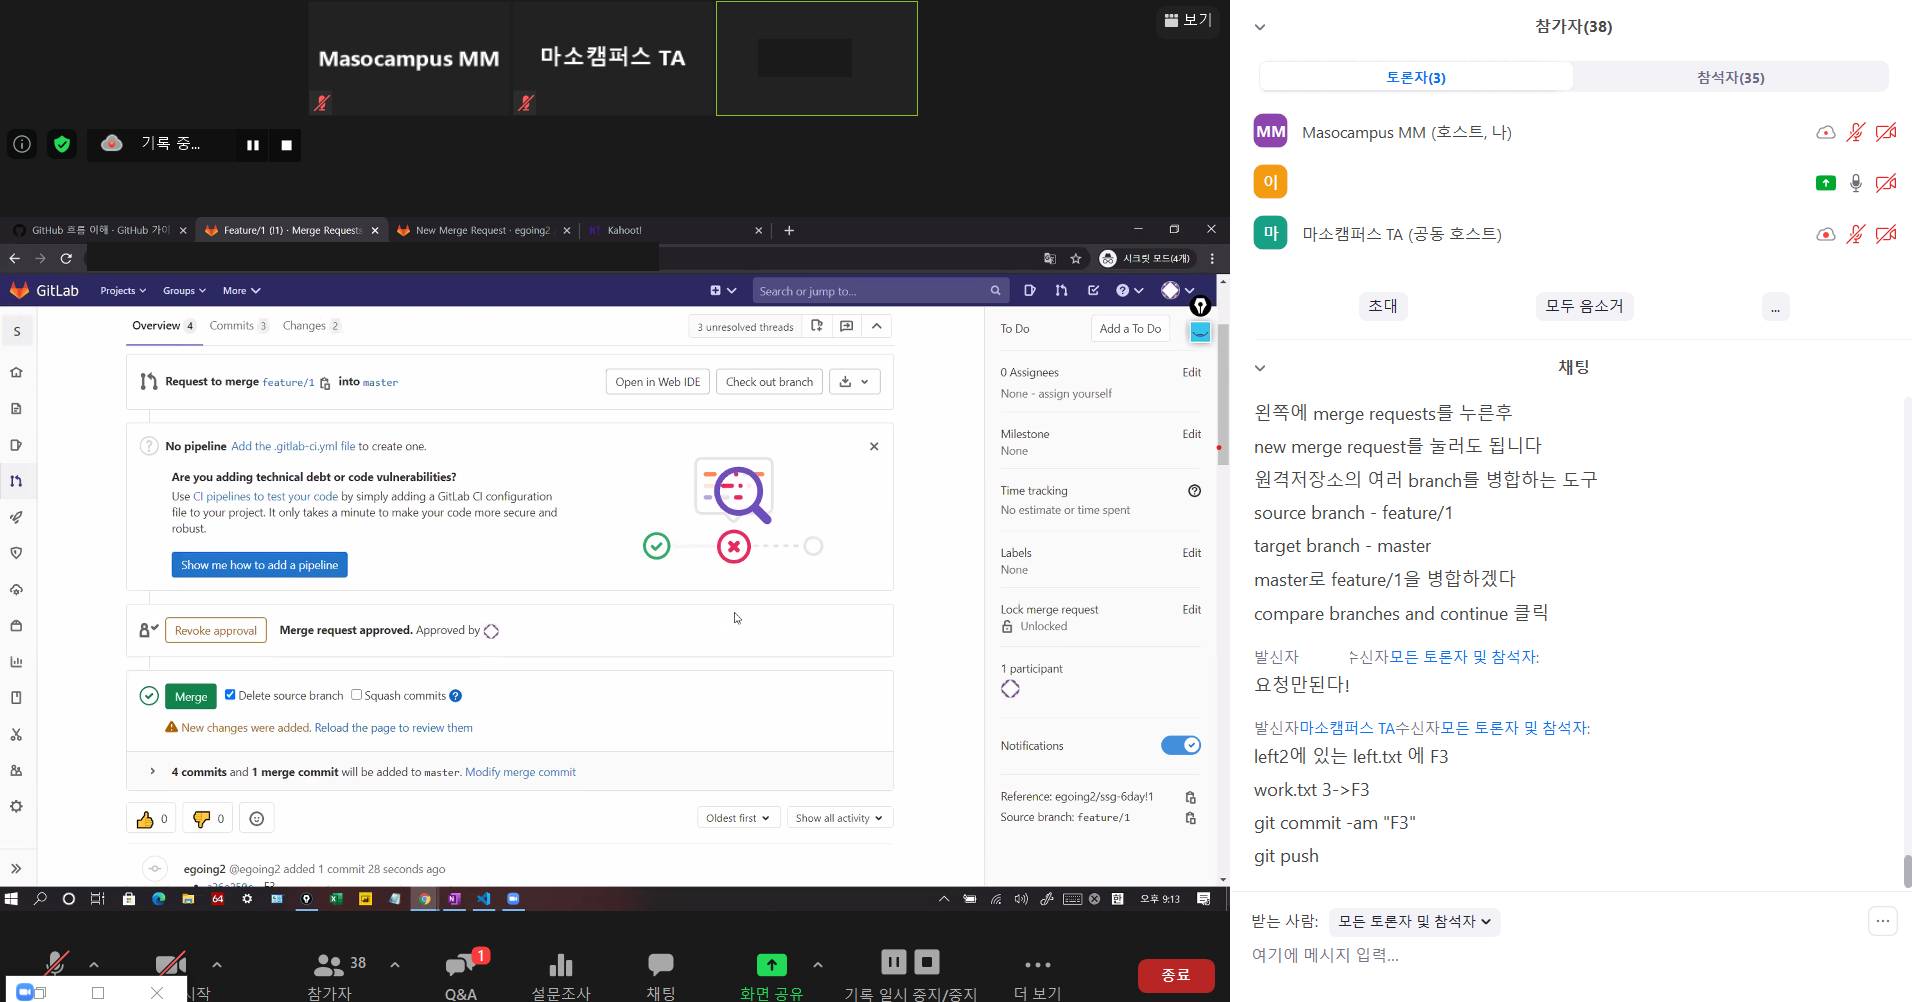Click the Revoke approval button
The height and width of the screenshot is (1002, 1912).
[x=215, y=631]
